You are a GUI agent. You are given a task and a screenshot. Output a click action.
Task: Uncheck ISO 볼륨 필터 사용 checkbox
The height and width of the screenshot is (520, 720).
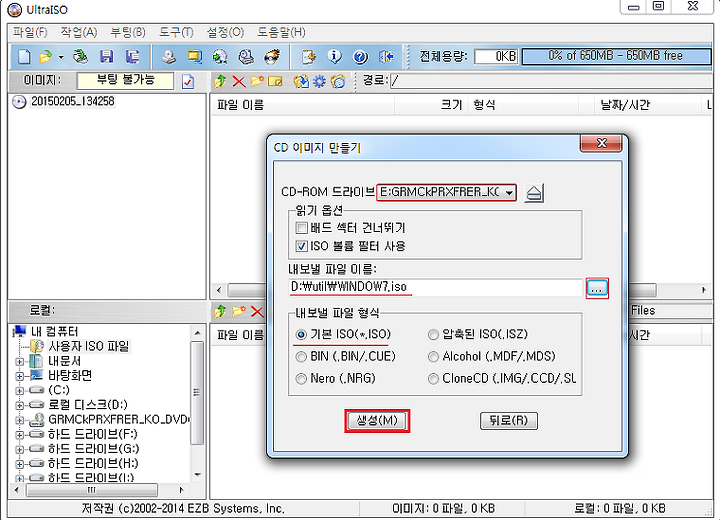tap(302, 246)
